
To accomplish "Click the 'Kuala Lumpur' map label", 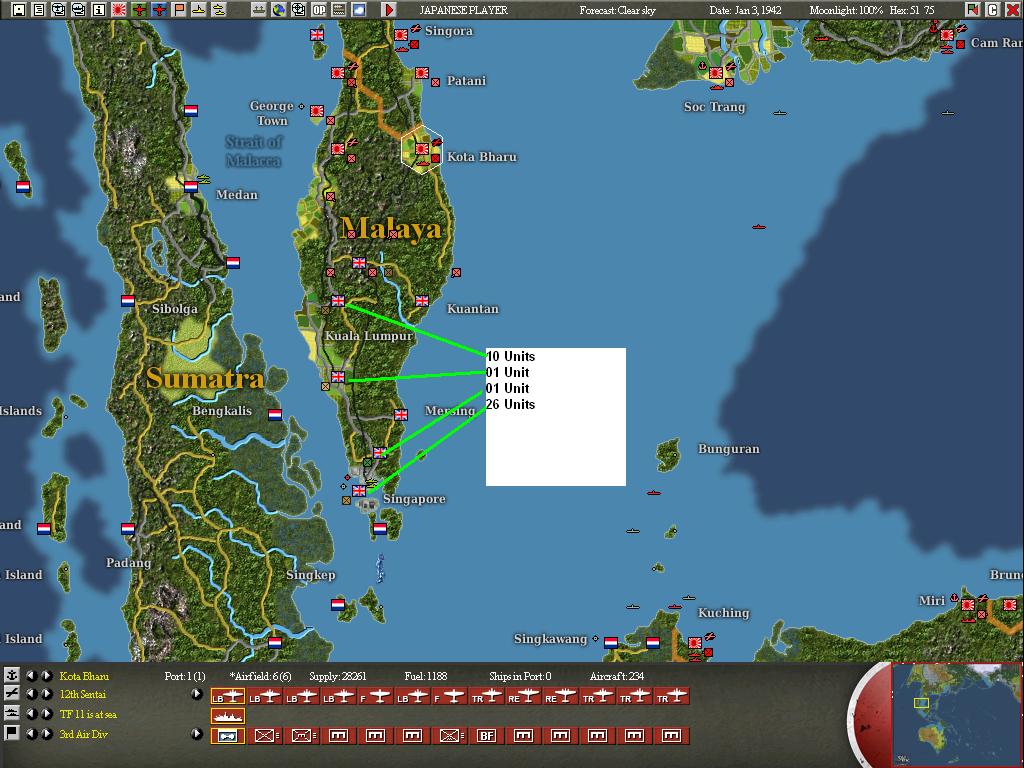I will [x=369, y=336].
